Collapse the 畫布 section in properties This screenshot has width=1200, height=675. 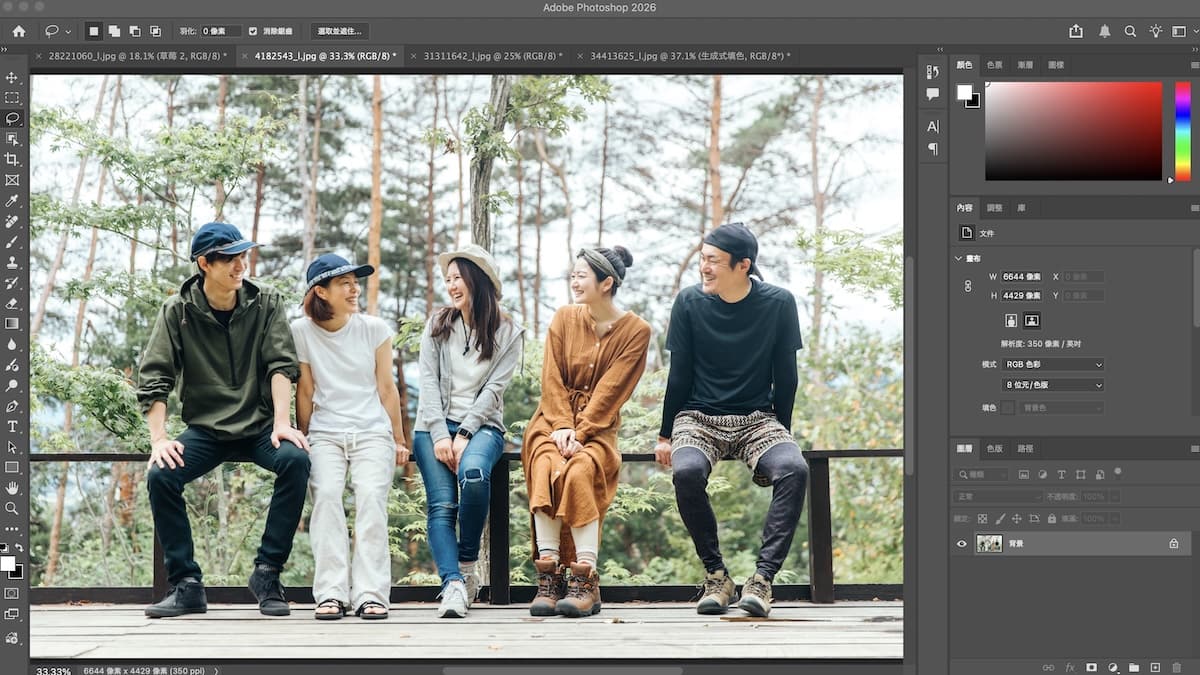coord(959,258)
